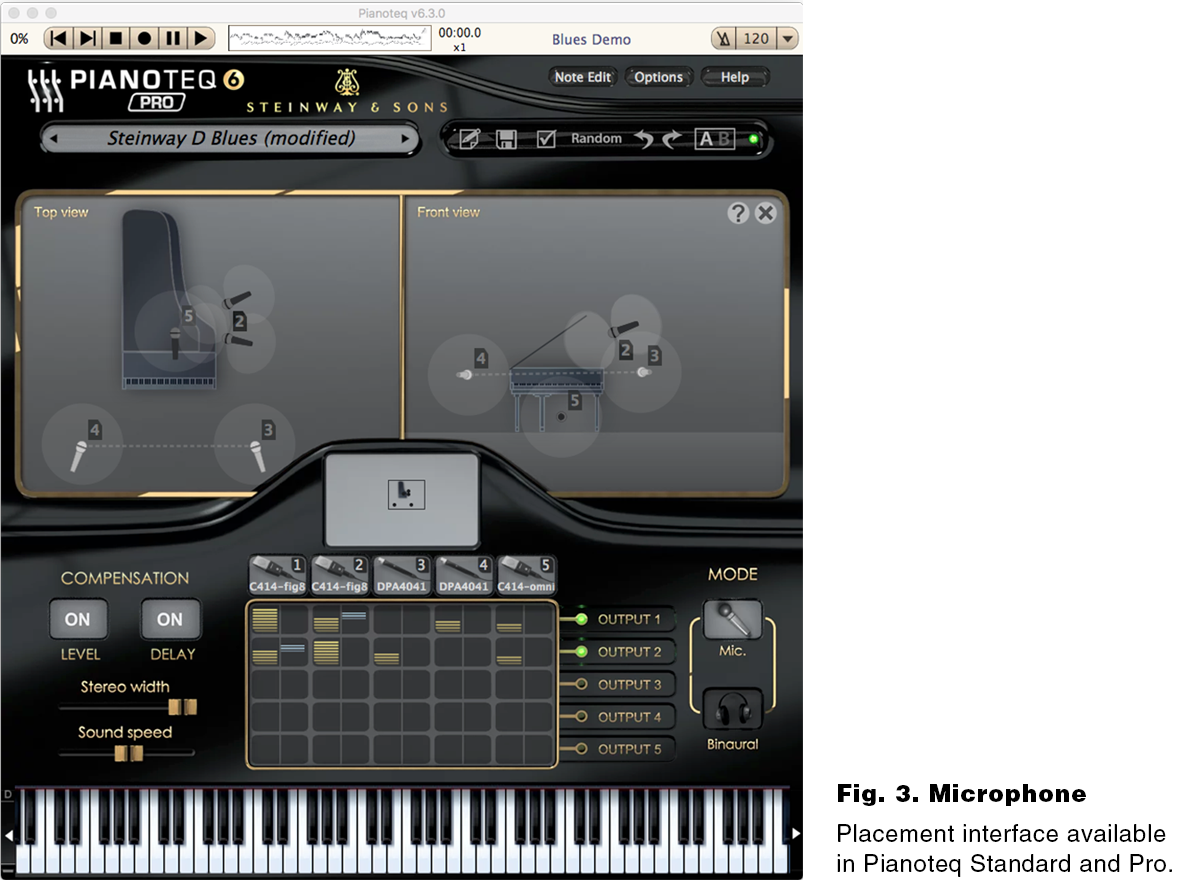Click the Help button
The image size is (1200, 880).
(735, 76)
